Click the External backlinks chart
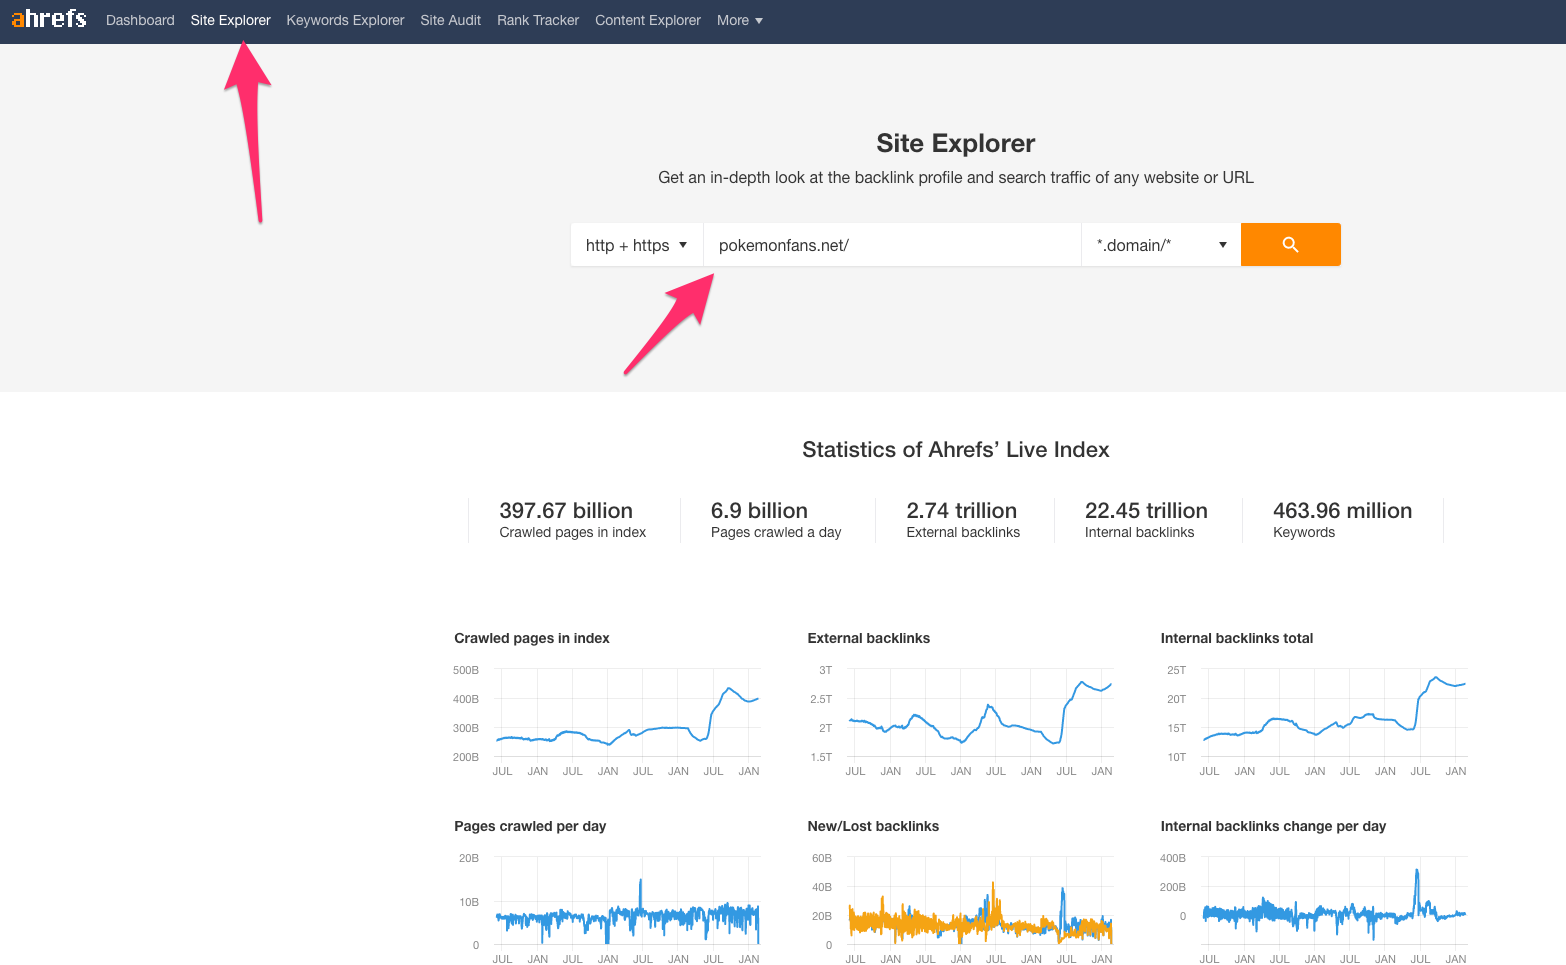Viewport: 1566px width, 965px height. click(960, 712)
